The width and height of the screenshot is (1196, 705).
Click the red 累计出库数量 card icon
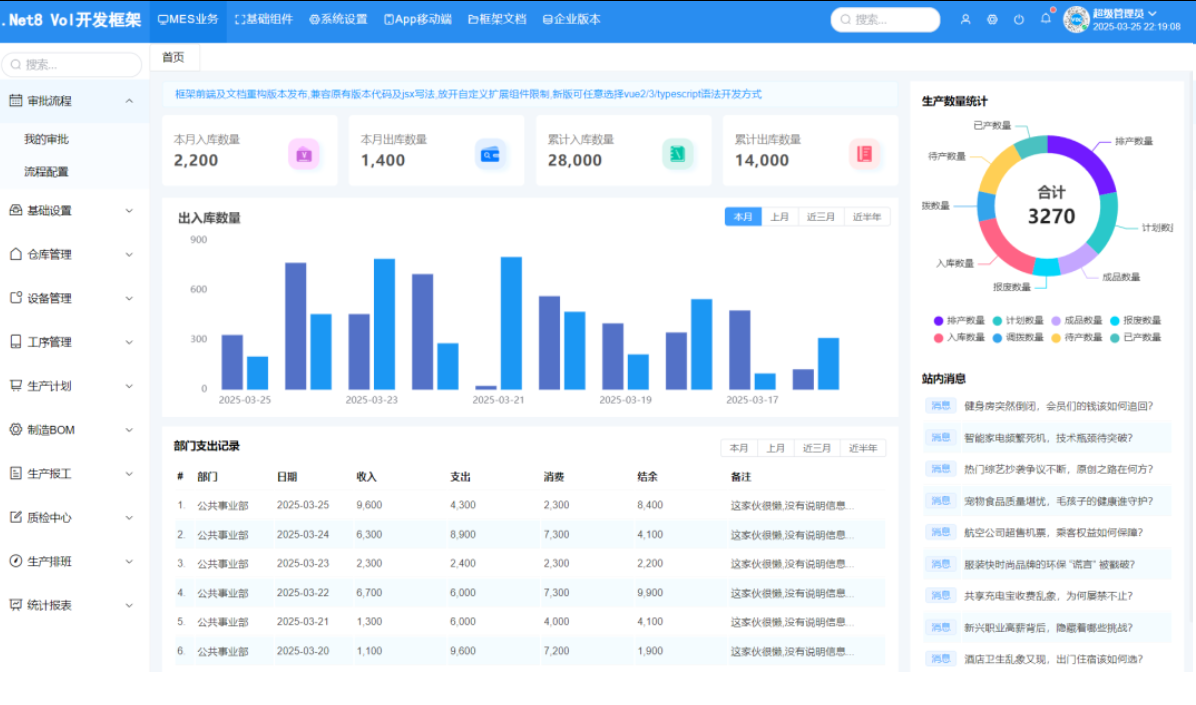(x=864, y=154)
